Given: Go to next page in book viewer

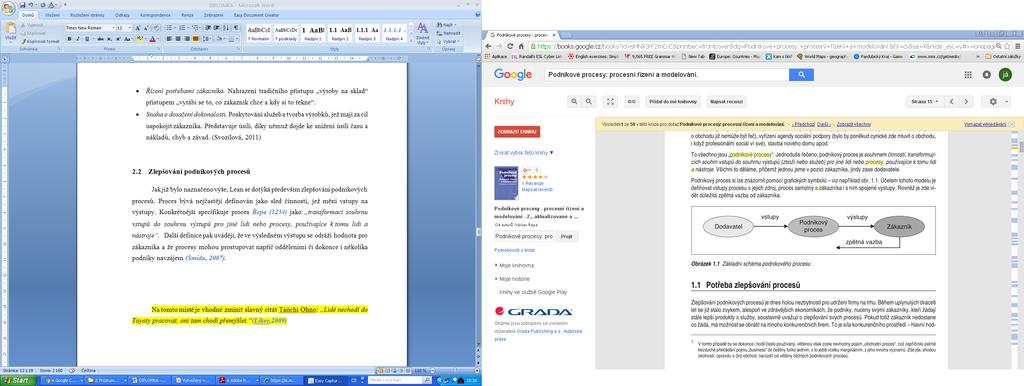Looking at the screenshot, I should 966,101.
